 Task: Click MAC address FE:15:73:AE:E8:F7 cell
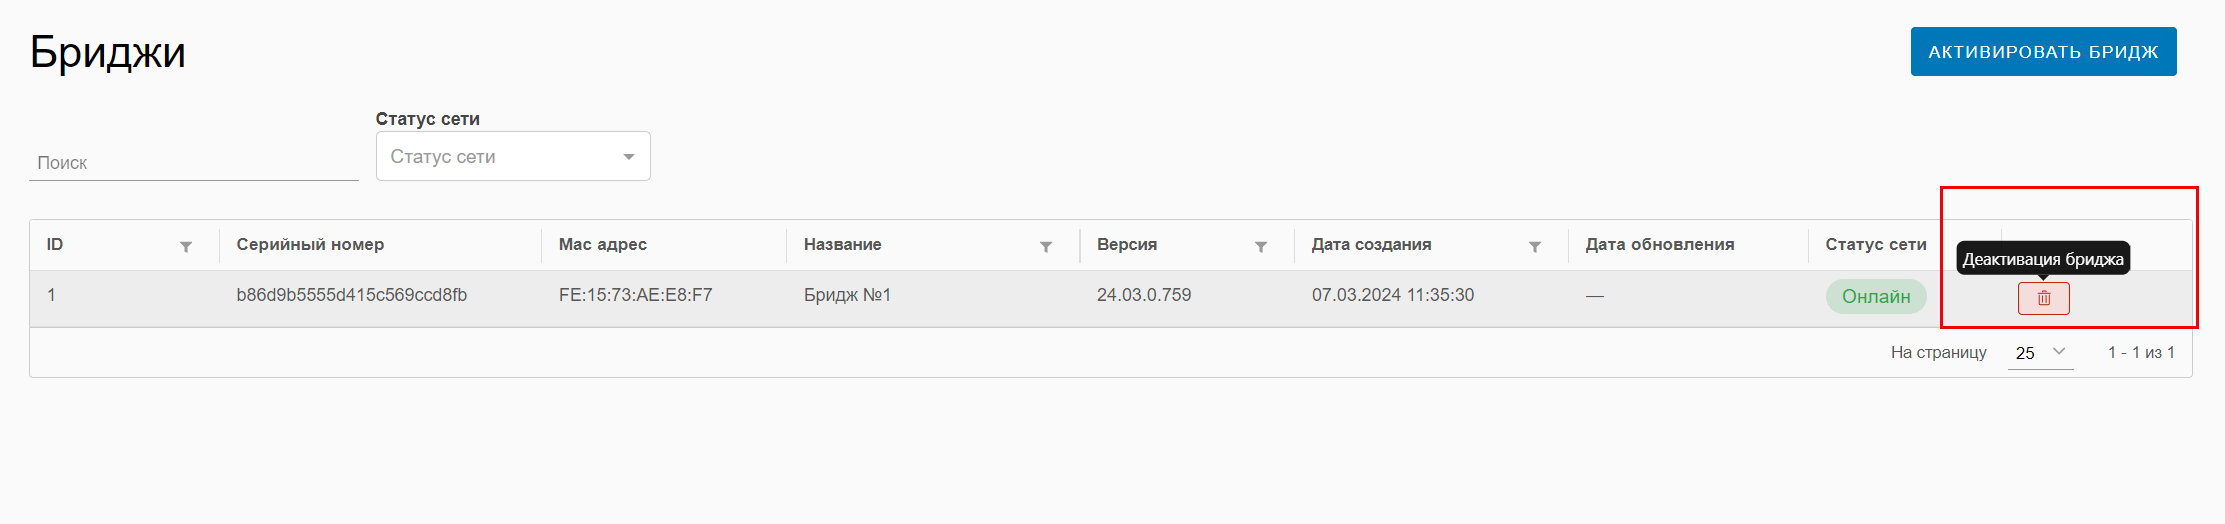[x=636, y=295]
